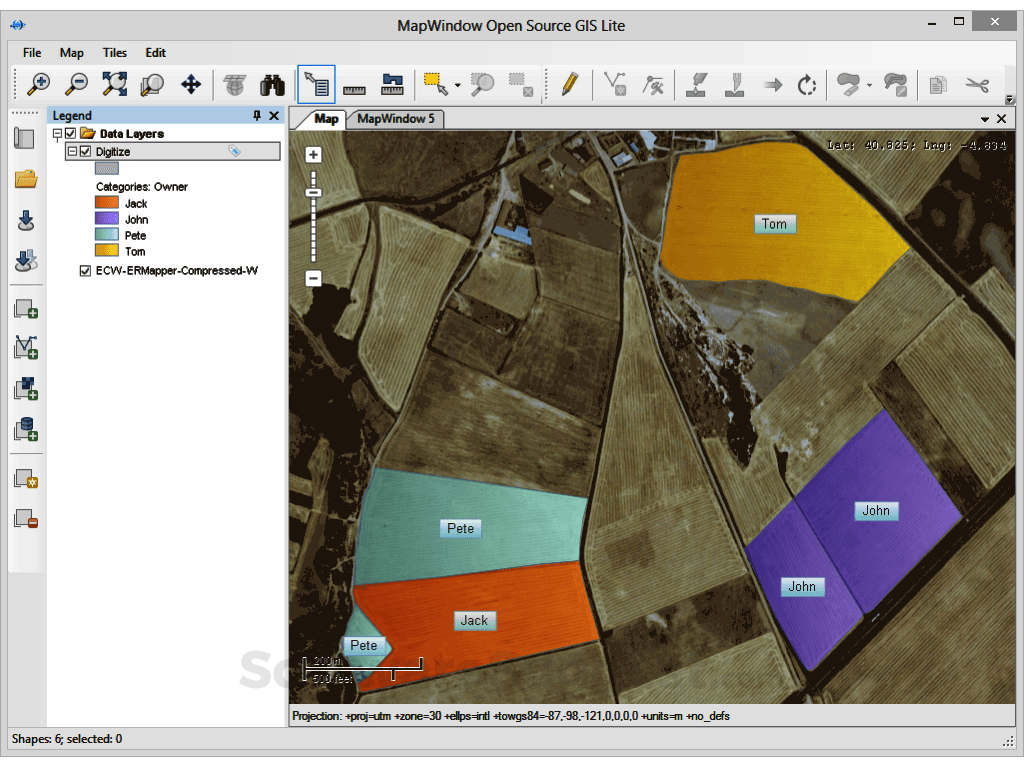Pin the Legend panel
The height and width of the screenshot is (768, 1024).
click(258, 115)
